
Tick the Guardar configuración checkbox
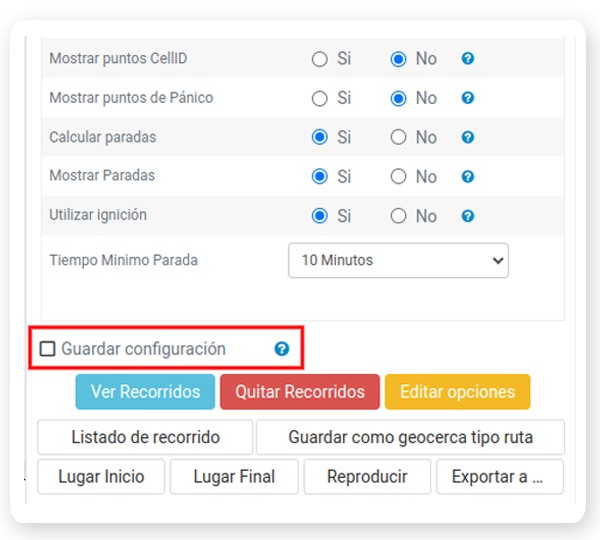click(47, 349)
